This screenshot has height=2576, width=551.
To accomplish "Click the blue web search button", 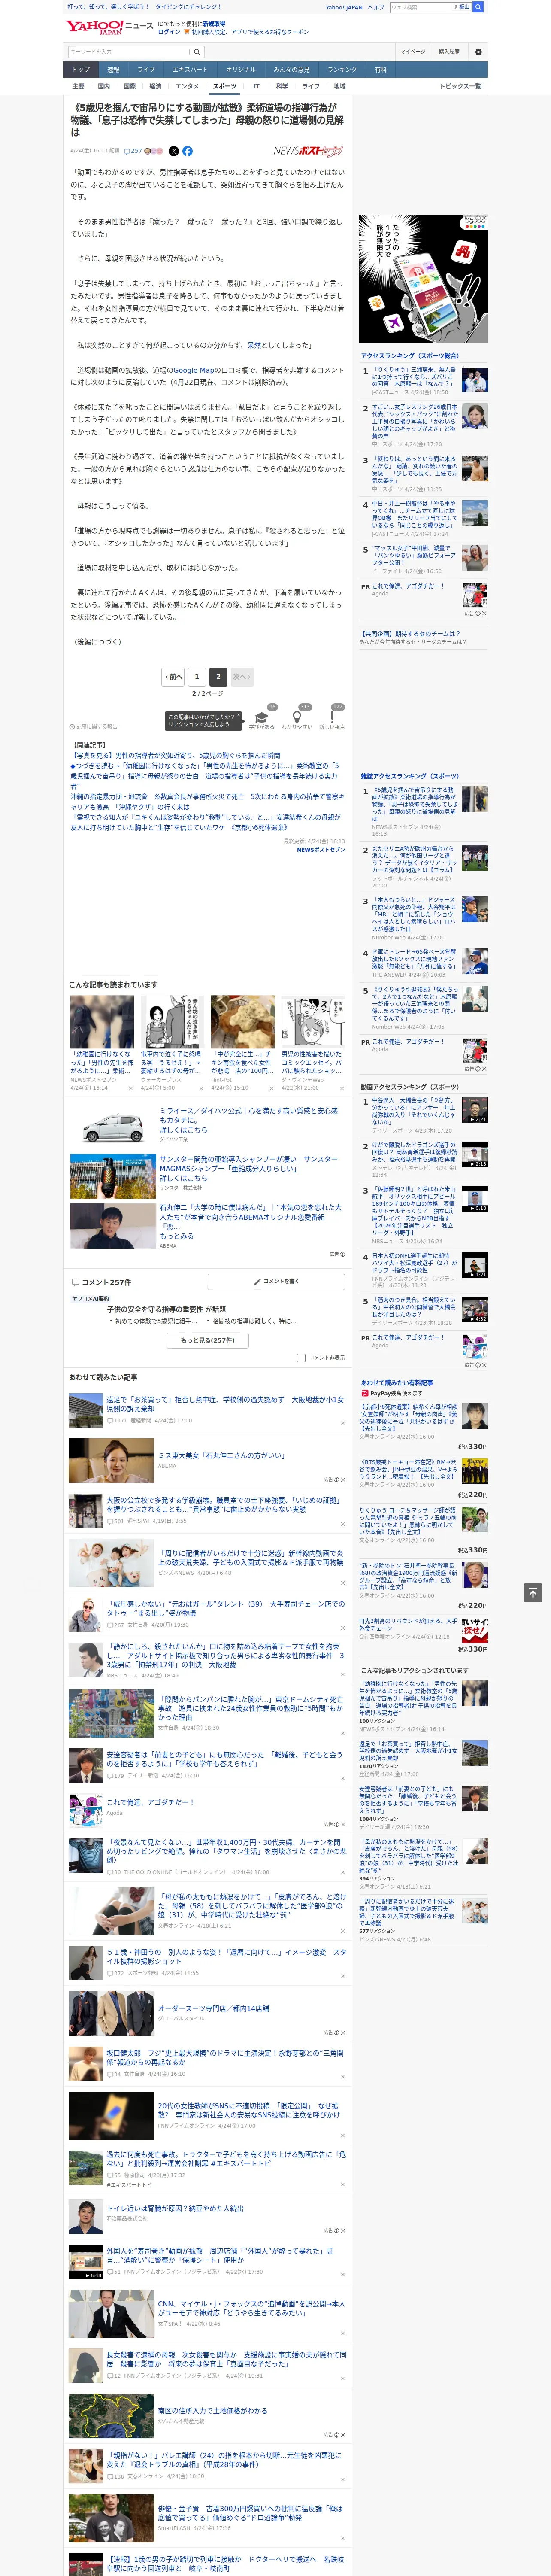I will 478,7.
